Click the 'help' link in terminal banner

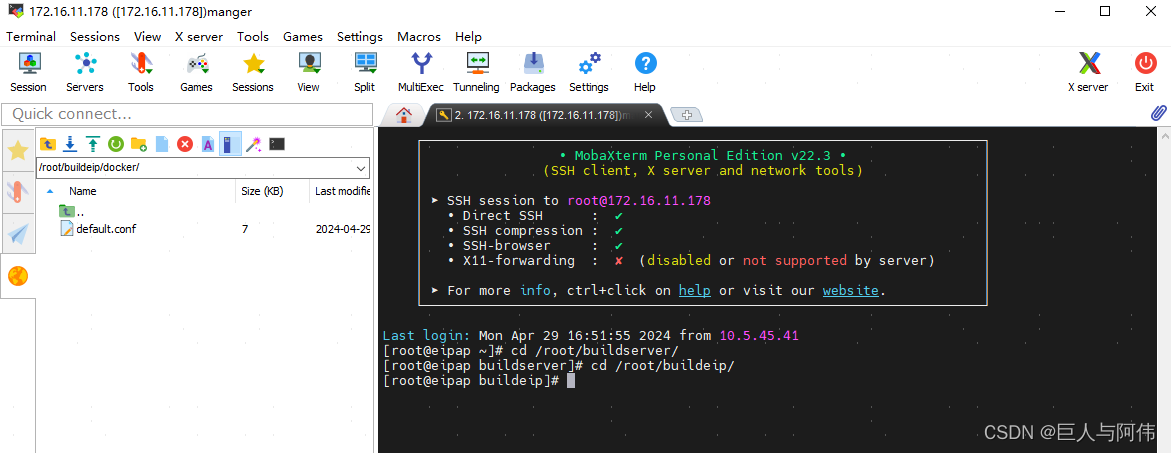click(x=695, y=290)
